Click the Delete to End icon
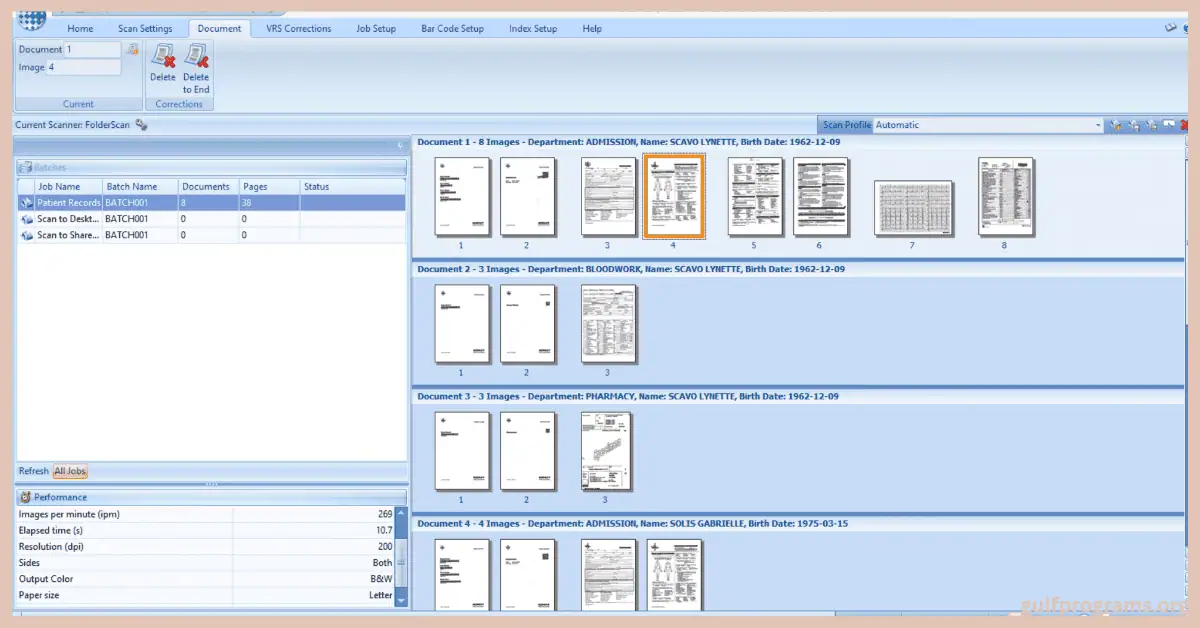This screenshot has height=628, width=1200. tap(196, 57)
